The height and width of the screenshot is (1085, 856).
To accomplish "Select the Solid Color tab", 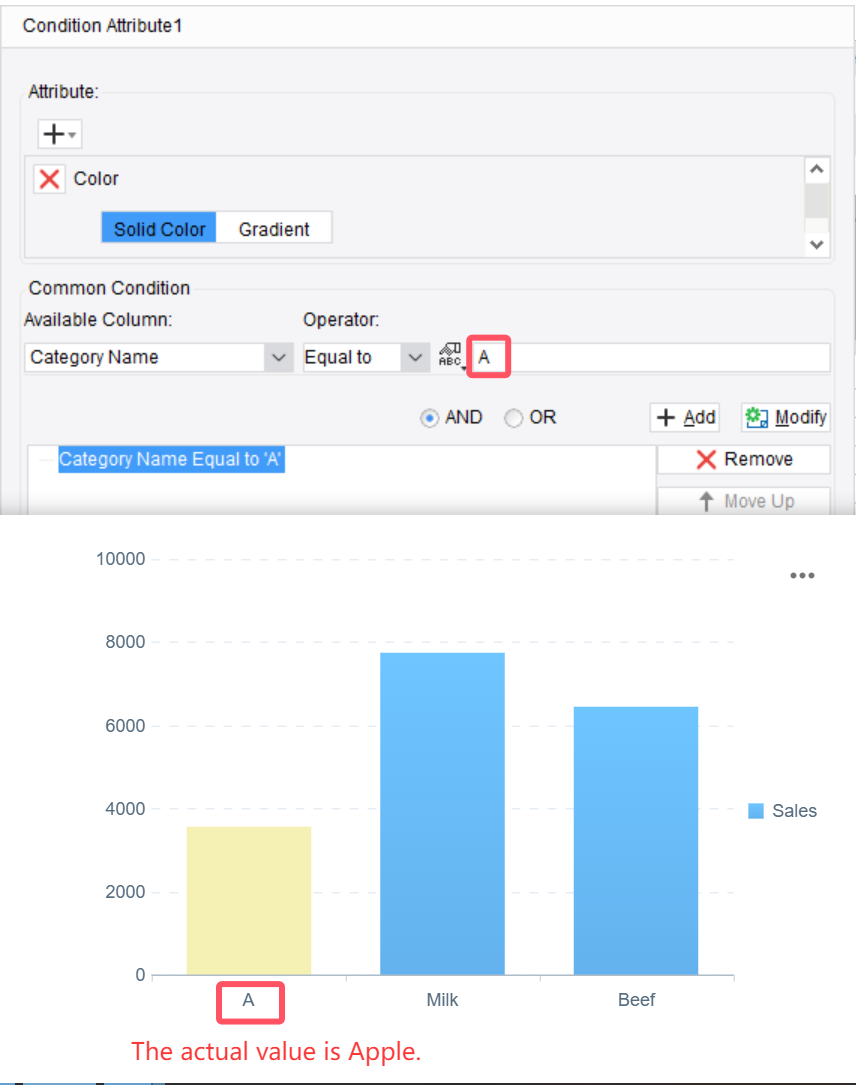I will coord(159,228).
